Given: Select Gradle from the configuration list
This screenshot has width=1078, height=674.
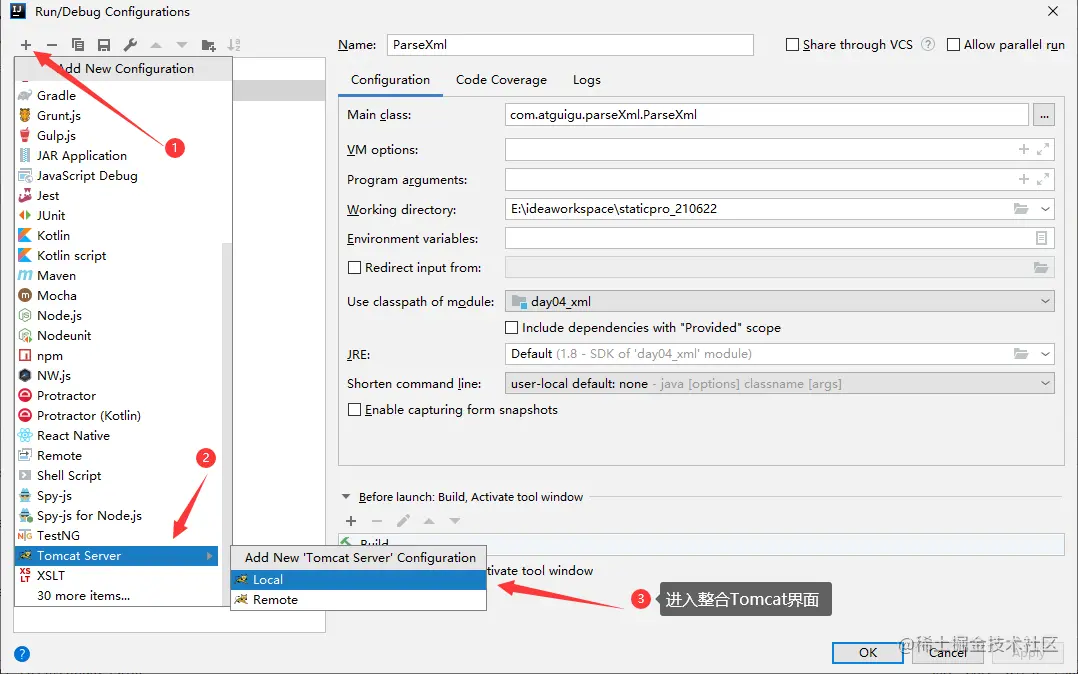Looking at the screenshot, I should (116, 96).
